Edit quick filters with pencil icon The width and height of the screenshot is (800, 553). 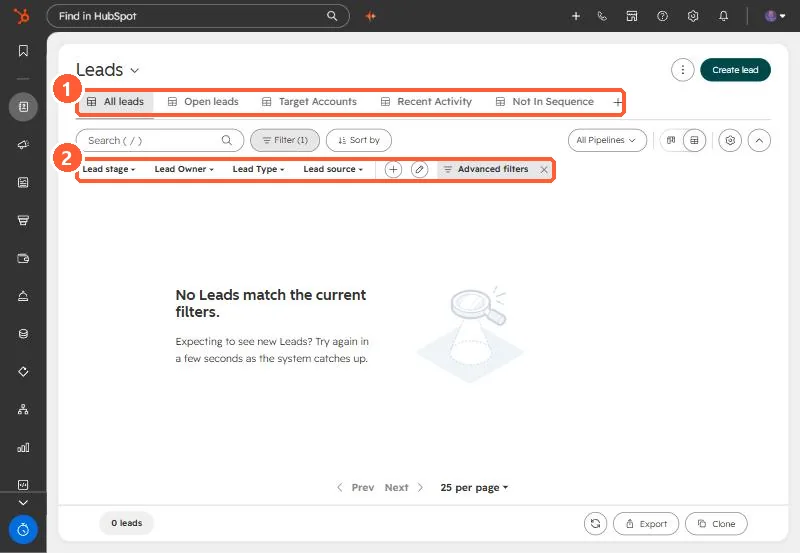tap(419, 169)
